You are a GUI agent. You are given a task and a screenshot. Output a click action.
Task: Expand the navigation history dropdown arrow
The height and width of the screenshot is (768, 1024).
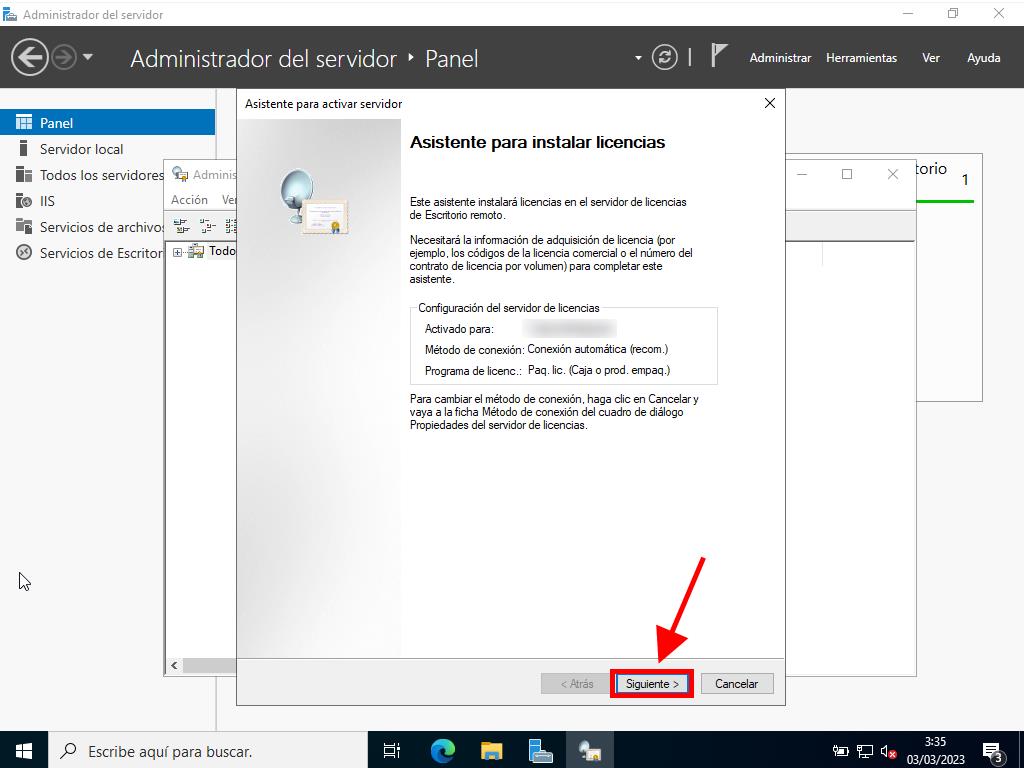point(88,57)
